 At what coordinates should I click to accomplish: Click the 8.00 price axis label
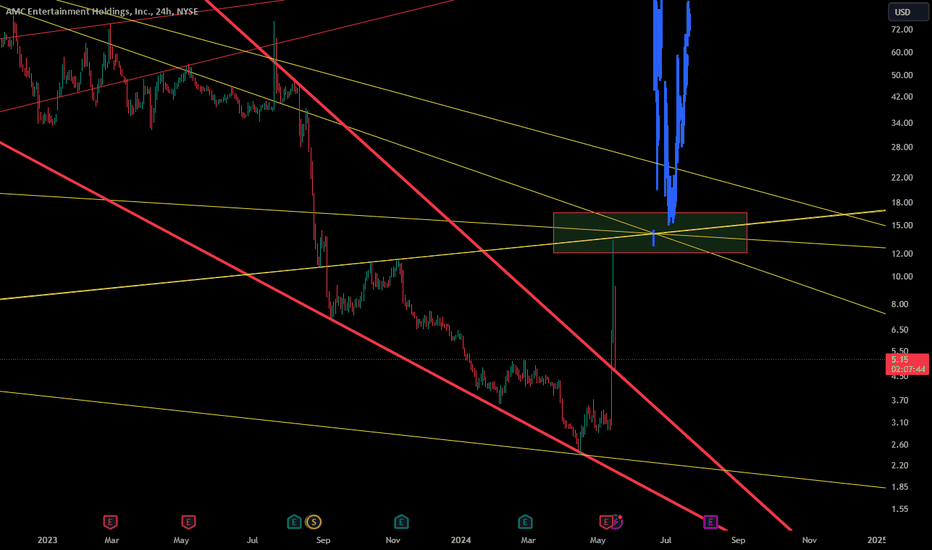[x=900, y=304]
